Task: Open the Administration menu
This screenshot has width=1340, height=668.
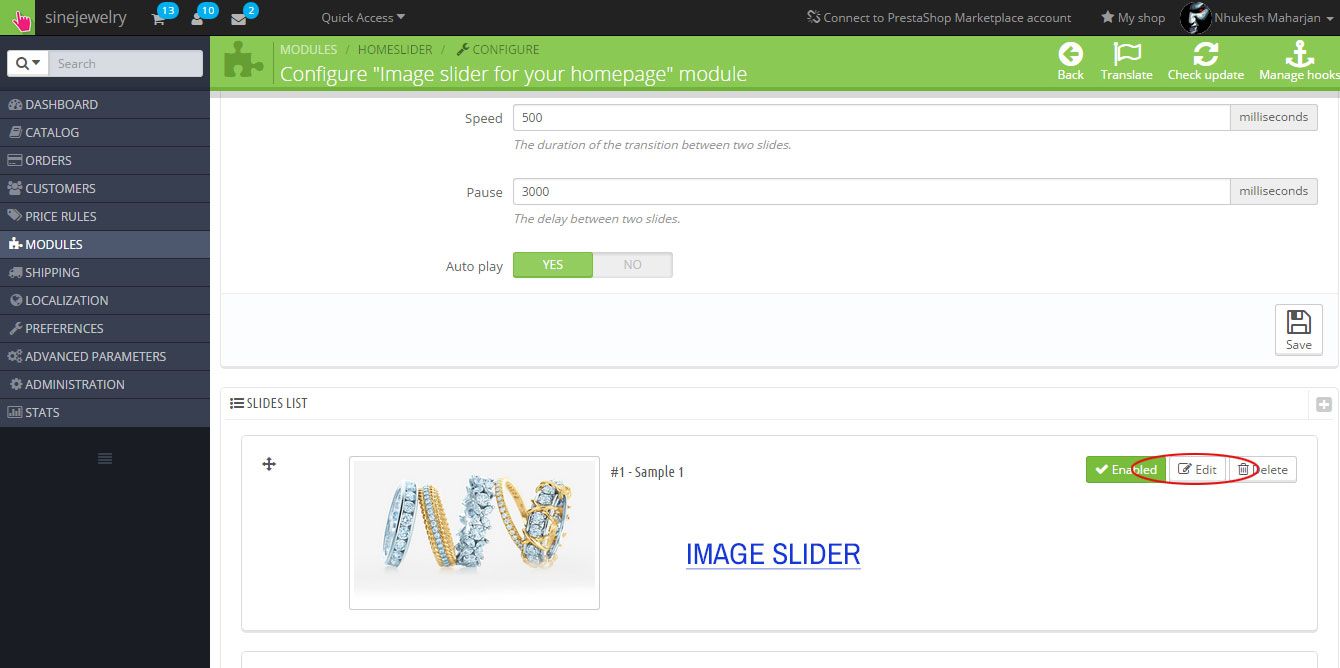Action: pyautogui.click(x=105, y=384)
